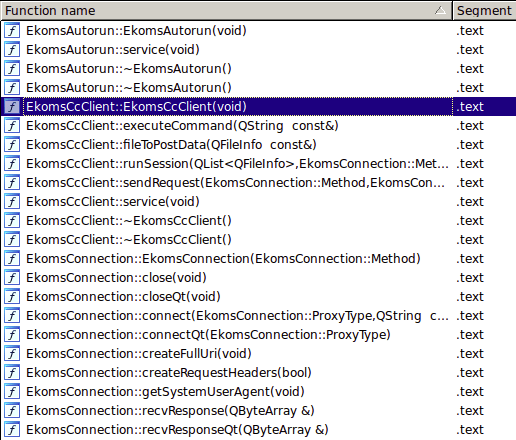Sort by the Function name column header
The image size is (516, 440).
point(227,11)
